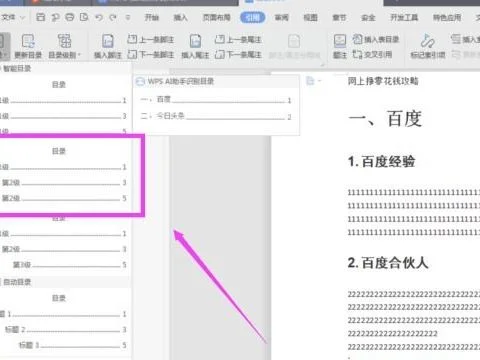
Task: Click the Print Preview icon in the toolbar
Action: coord(84,17)
